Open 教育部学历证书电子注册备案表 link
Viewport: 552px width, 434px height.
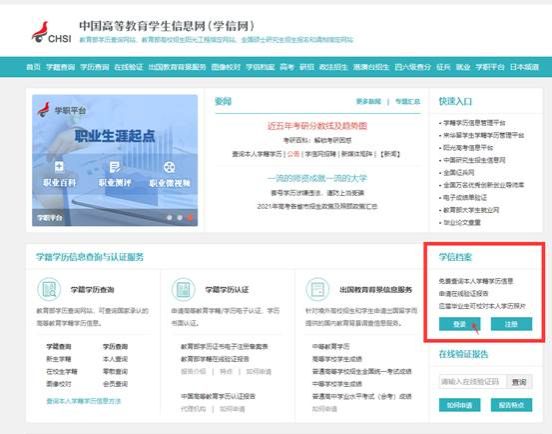click(x=225, y=346)
